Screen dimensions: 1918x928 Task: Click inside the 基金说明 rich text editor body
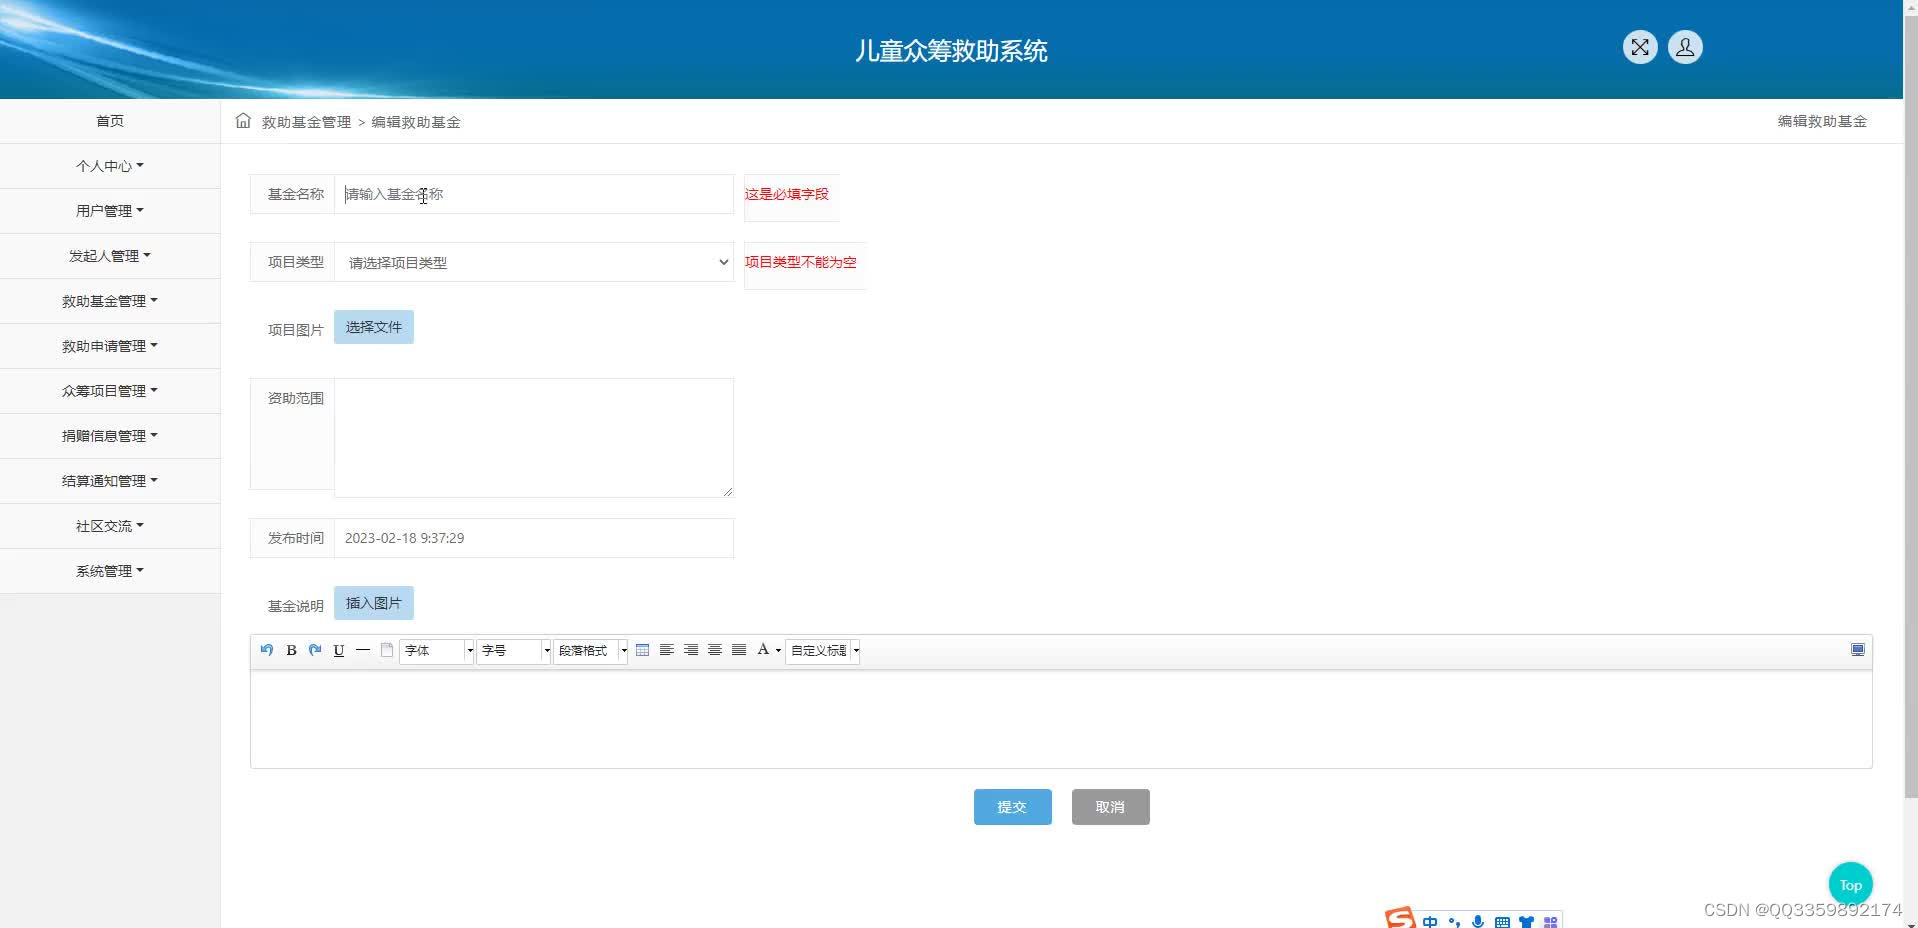pos(1061,719)
